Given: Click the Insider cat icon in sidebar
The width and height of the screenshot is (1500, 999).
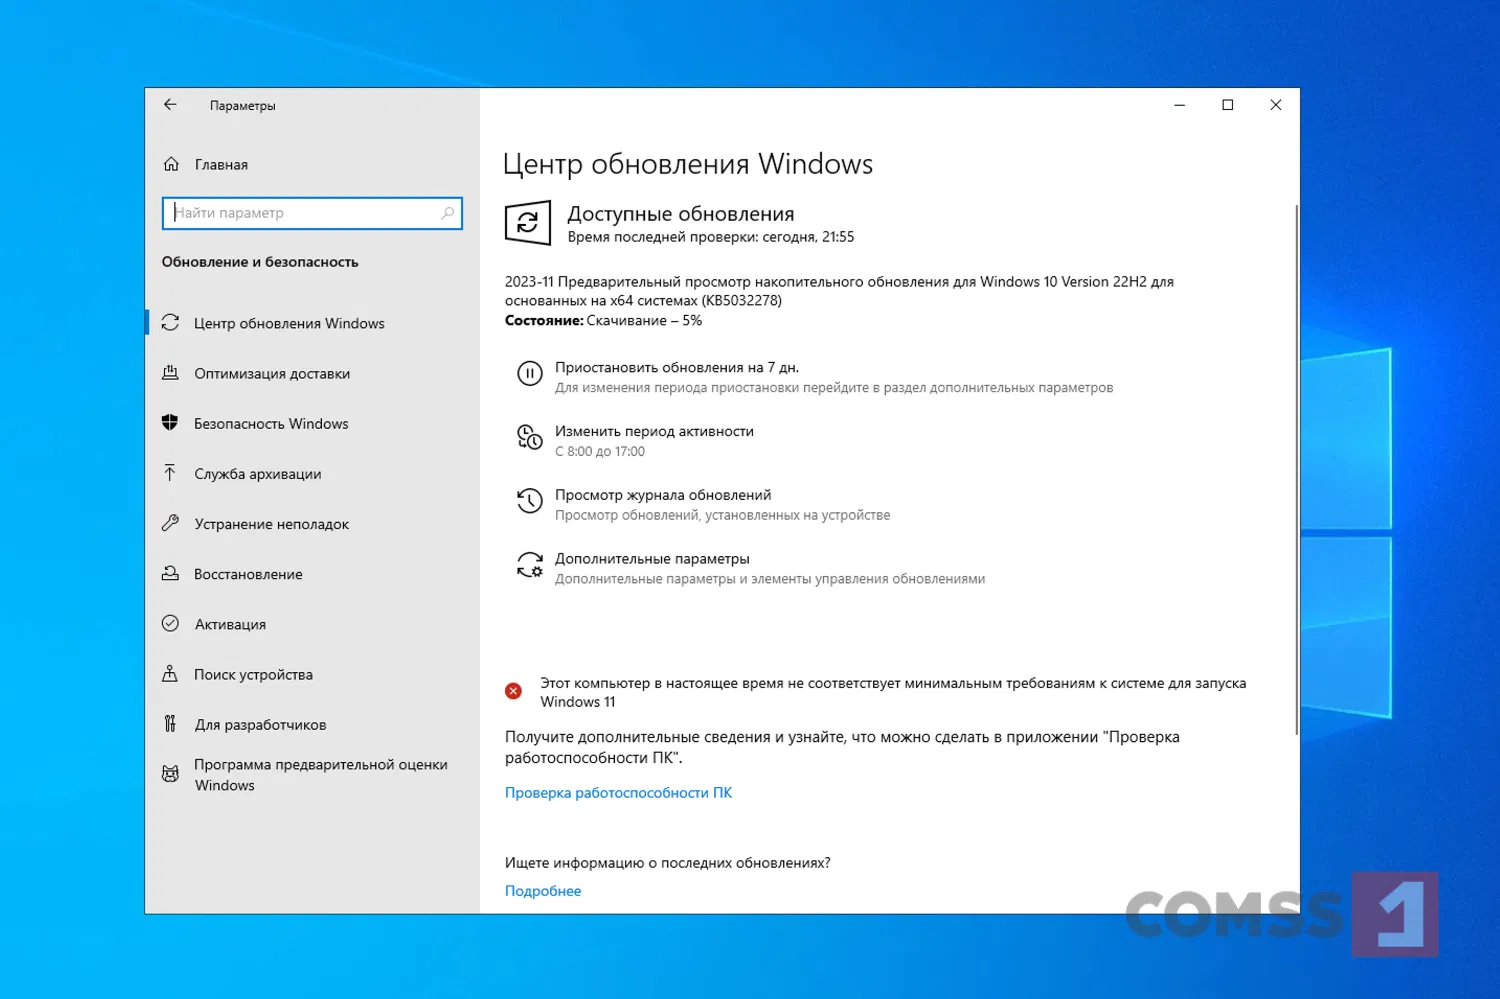Looking at the screenshot, I should [x=171, y=774].
